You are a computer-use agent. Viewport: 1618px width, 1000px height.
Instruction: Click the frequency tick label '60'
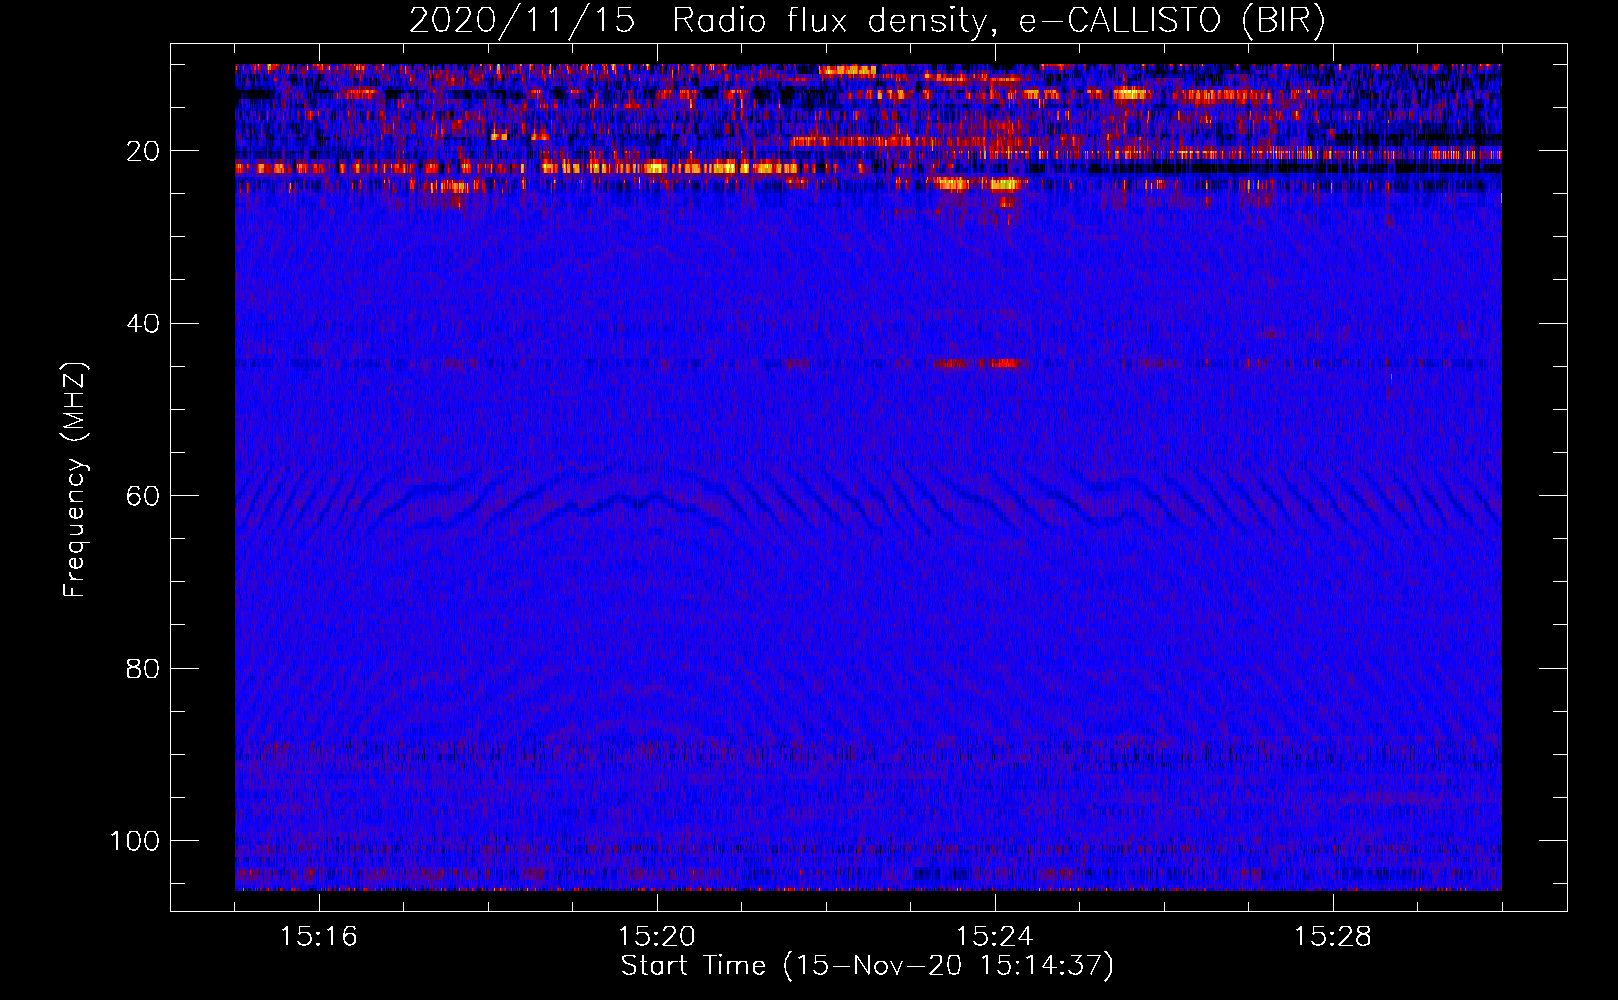pyautogui.click(x=143, y=496)
